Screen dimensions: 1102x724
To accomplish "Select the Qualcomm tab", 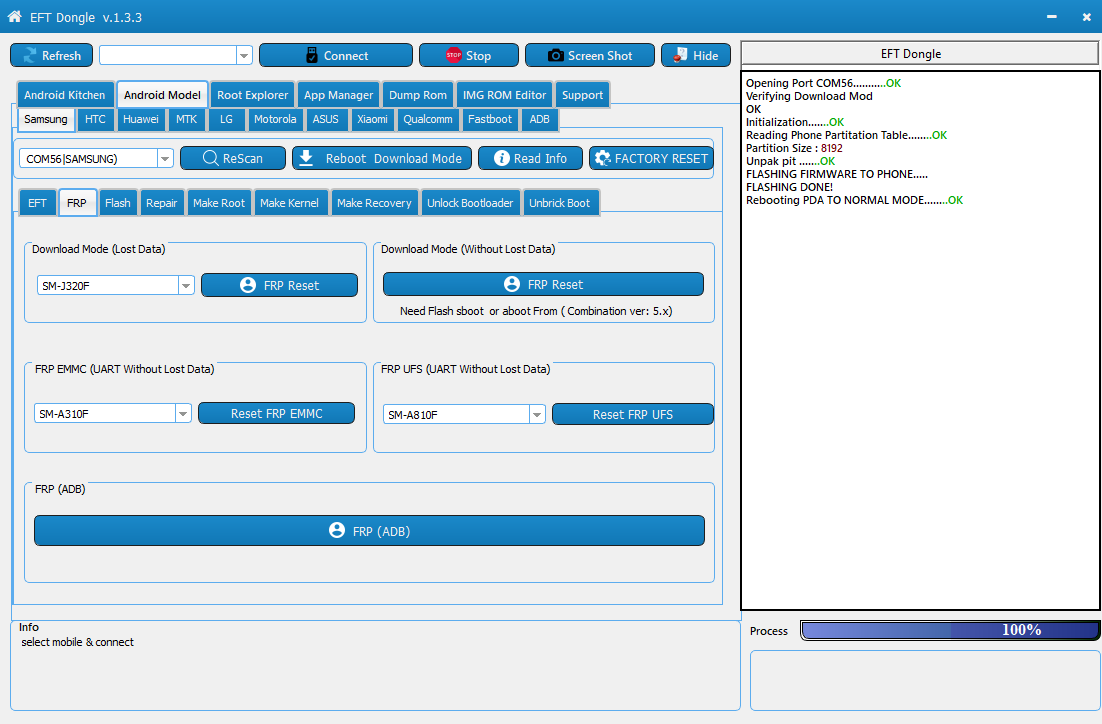I will coord(427,119).
